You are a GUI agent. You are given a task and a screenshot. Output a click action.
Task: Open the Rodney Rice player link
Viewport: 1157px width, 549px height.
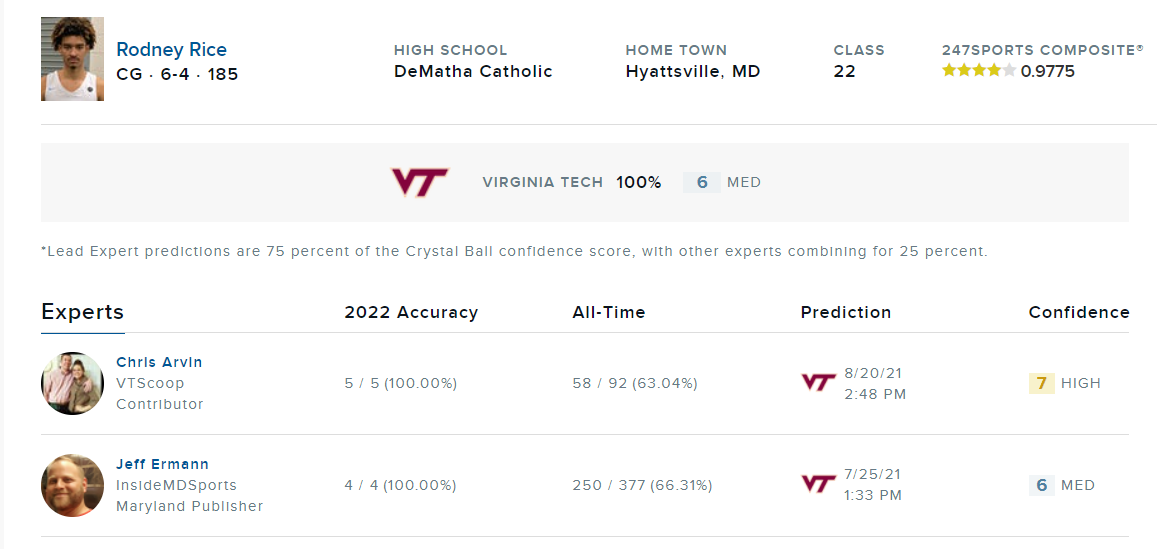point(171,49)
